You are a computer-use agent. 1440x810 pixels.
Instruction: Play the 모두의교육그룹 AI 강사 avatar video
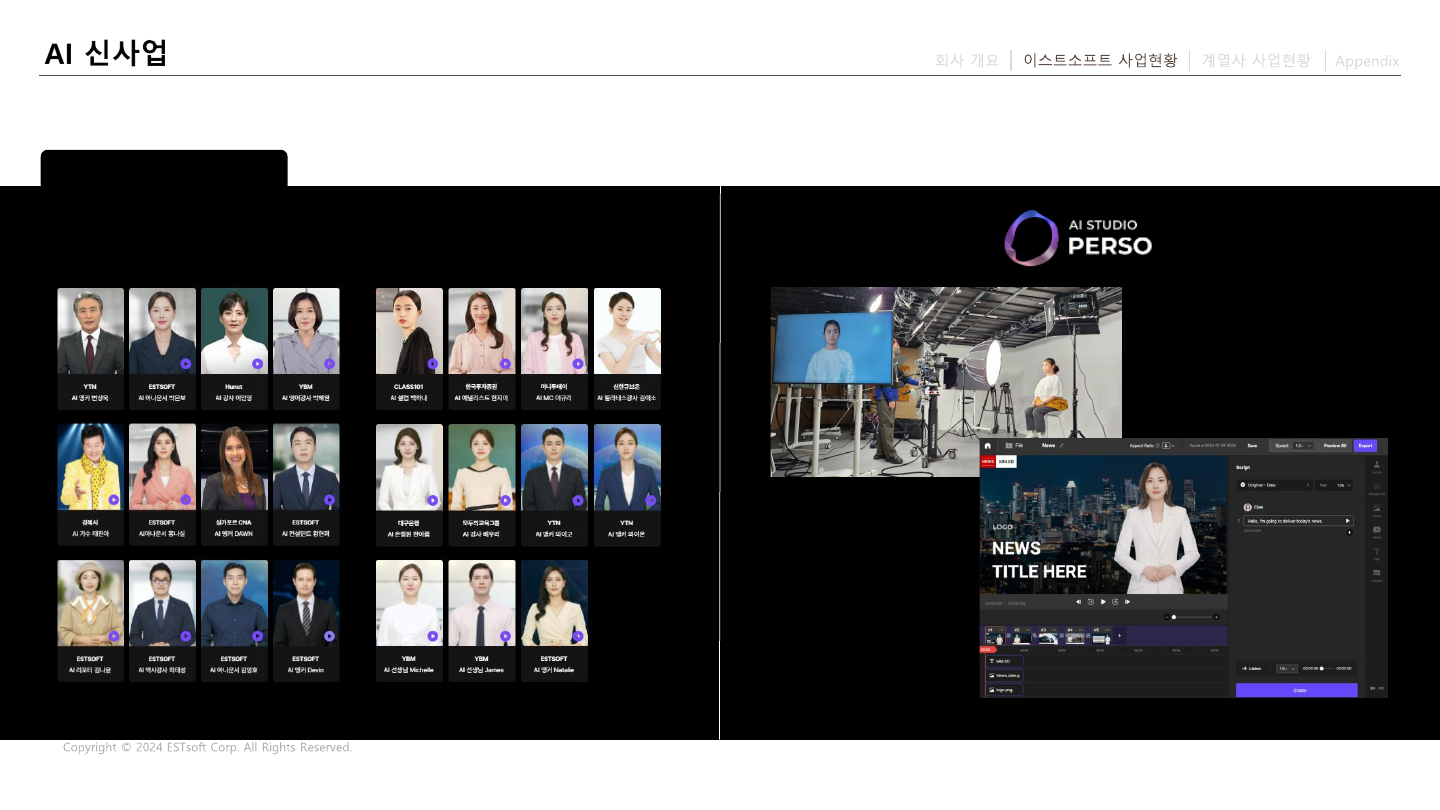pos(505,500)
